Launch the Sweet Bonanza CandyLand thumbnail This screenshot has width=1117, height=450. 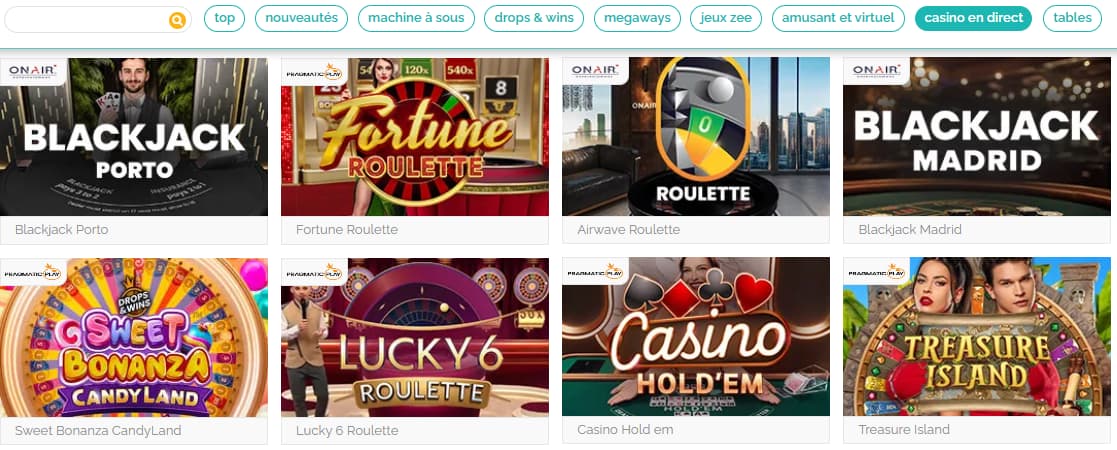134,337
